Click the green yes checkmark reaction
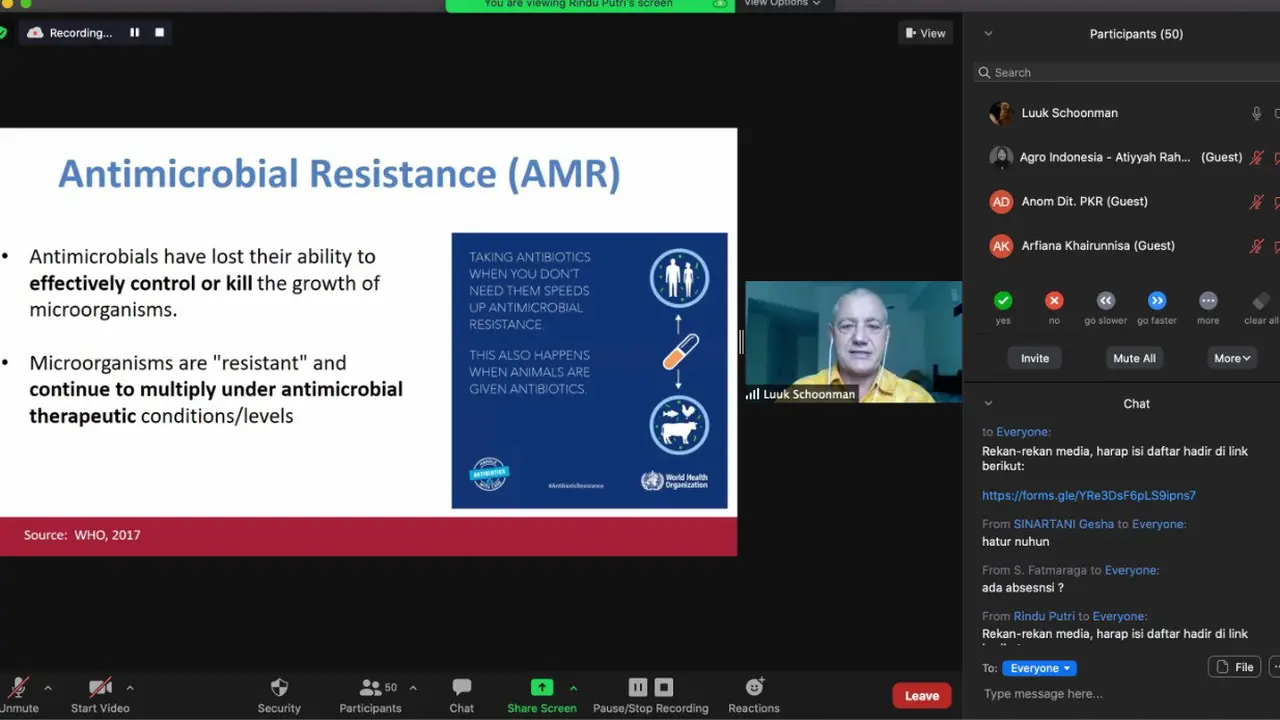 pos(1003,300)
